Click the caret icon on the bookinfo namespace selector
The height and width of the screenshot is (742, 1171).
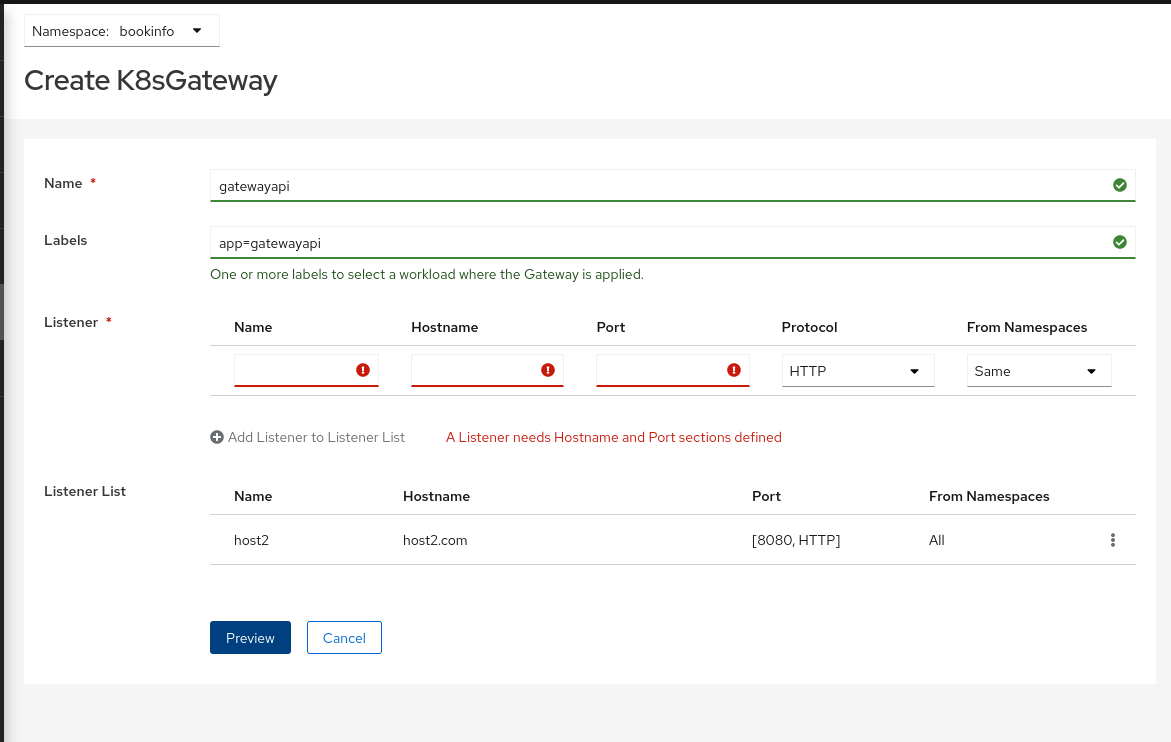click(196, 31)
